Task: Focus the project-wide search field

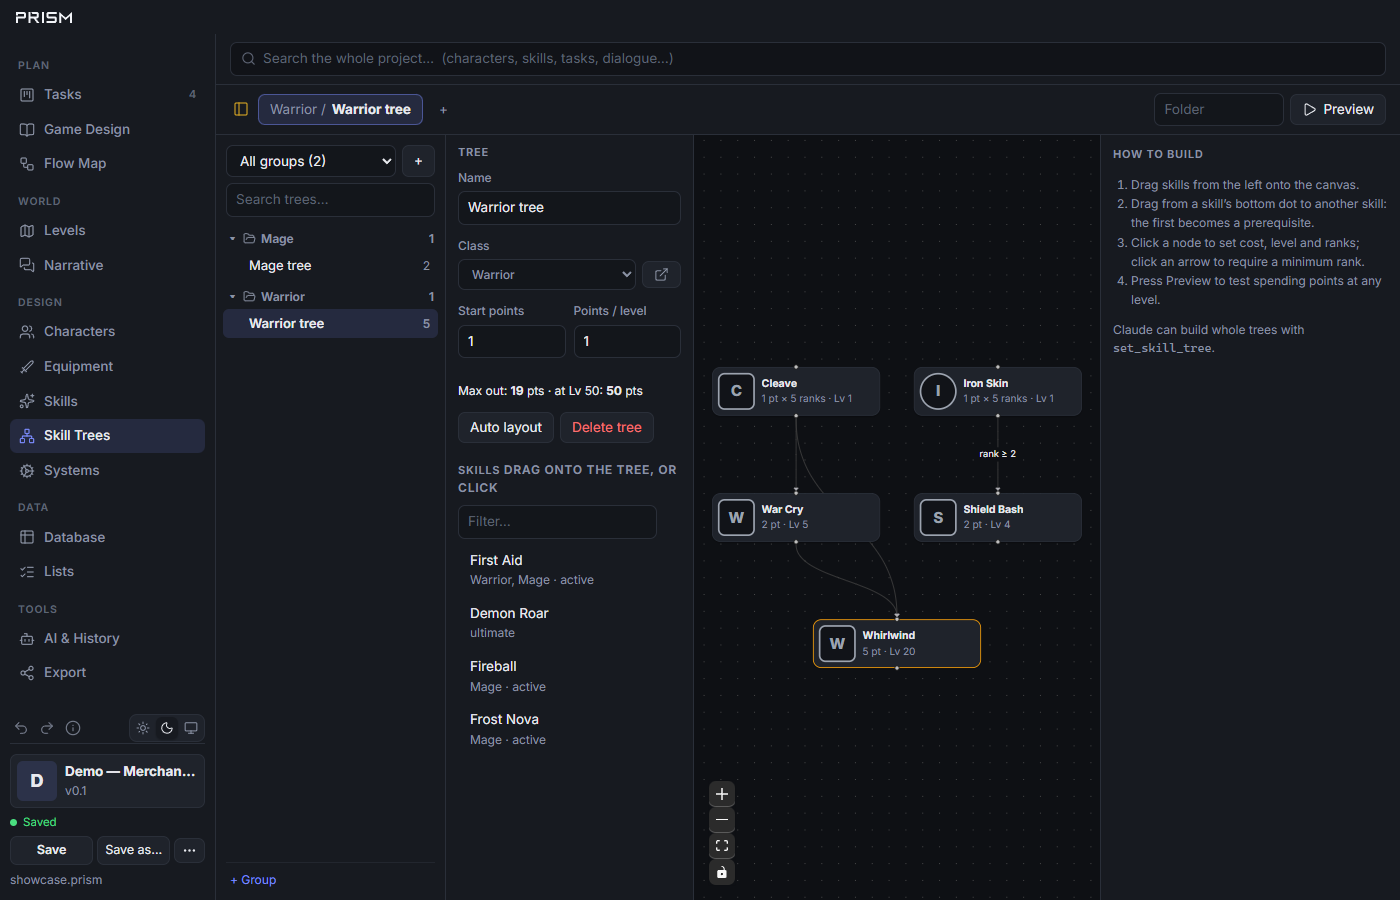Action: pos(808,59)
